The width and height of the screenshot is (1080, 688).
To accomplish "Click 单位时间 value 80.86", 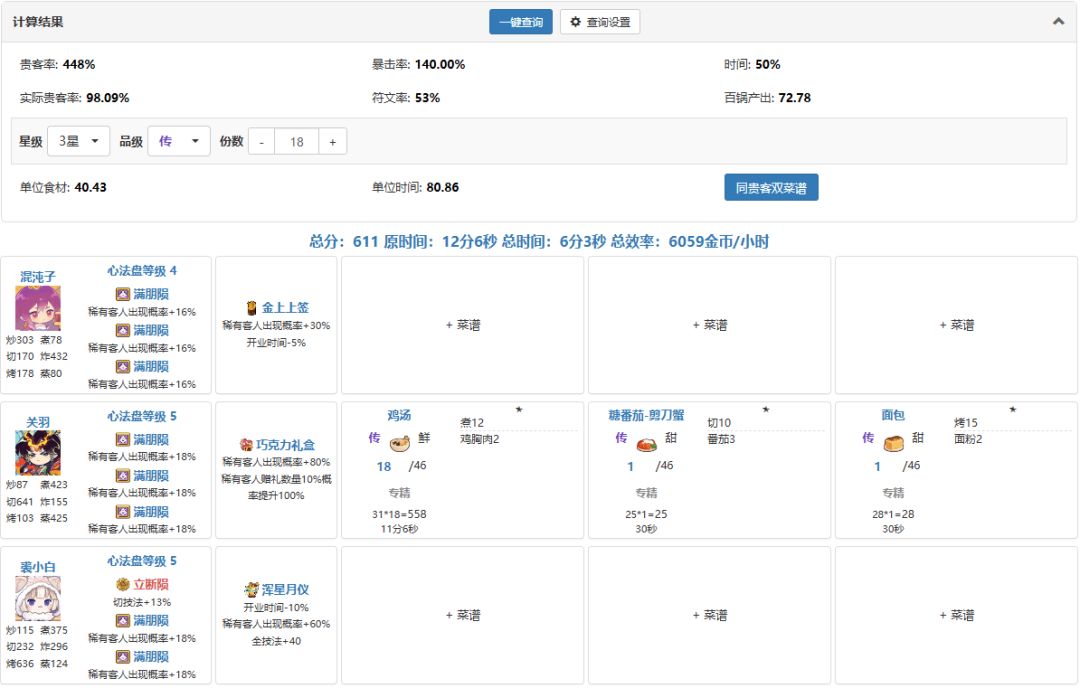I will 443,187.
